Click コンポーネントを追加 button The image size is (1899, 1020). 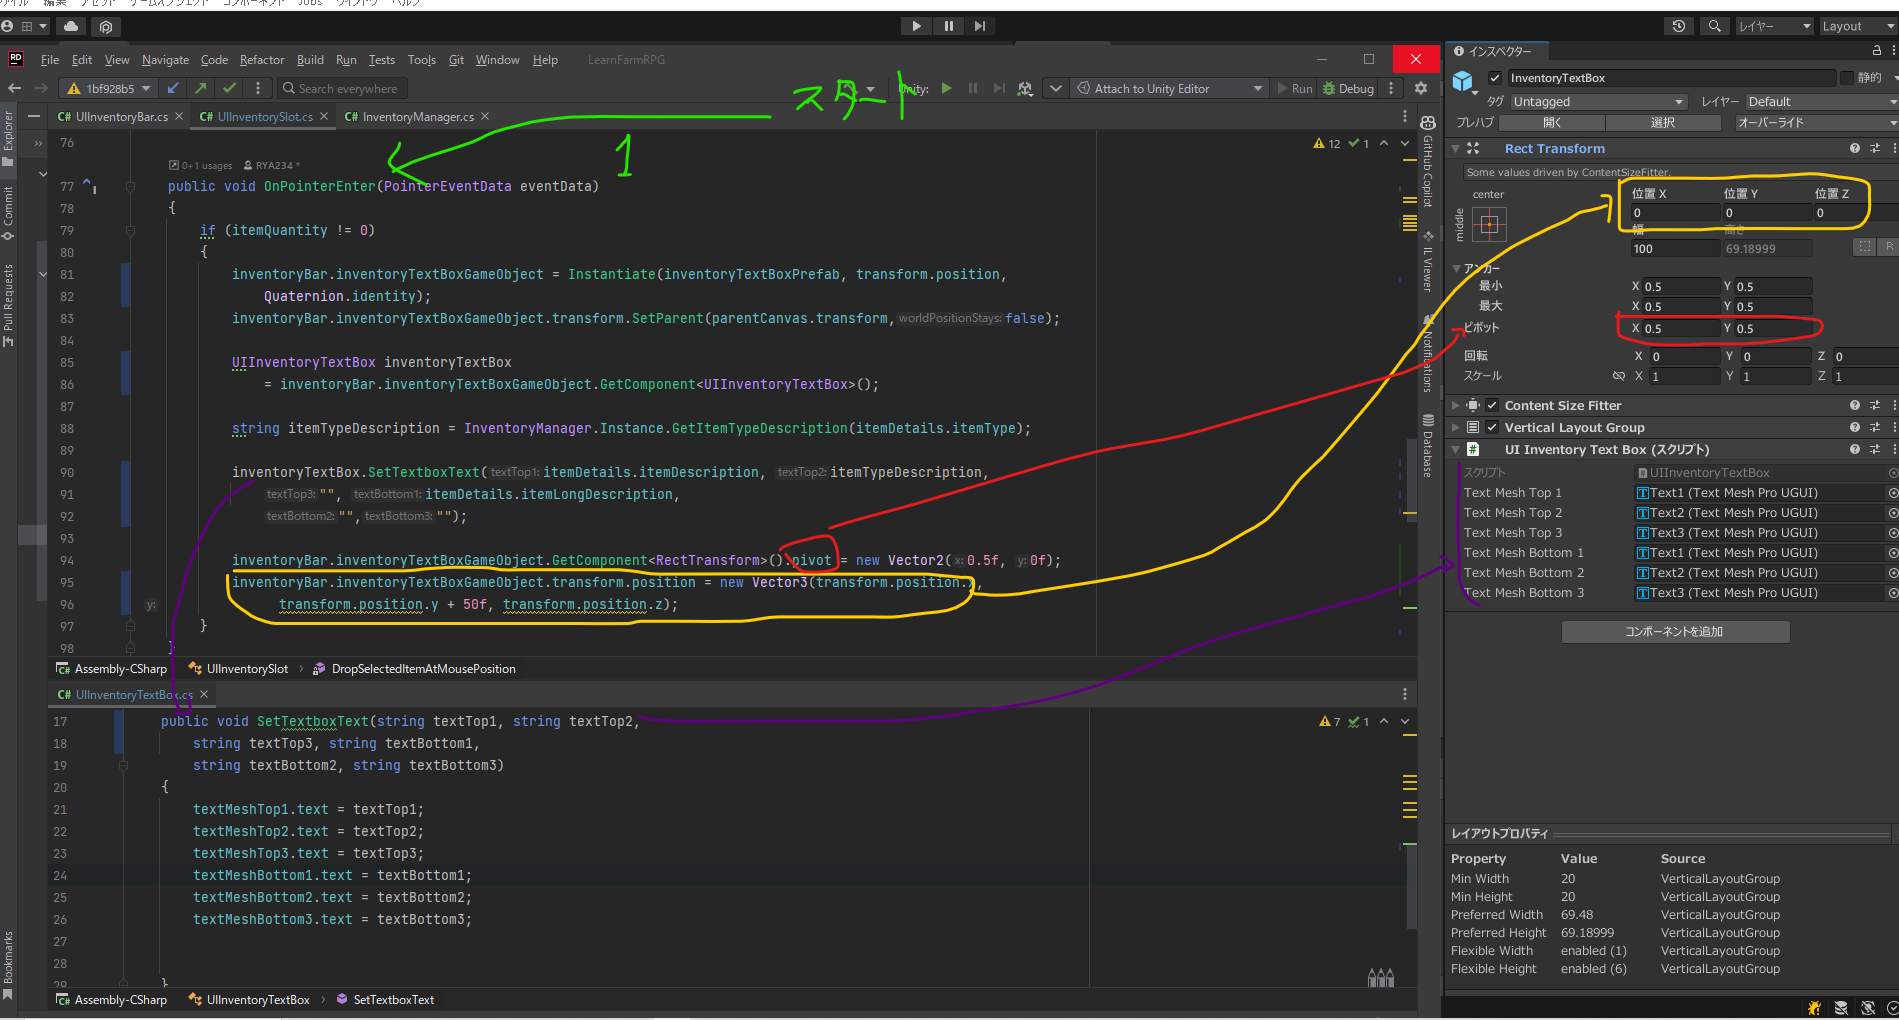pos(1675,632)
